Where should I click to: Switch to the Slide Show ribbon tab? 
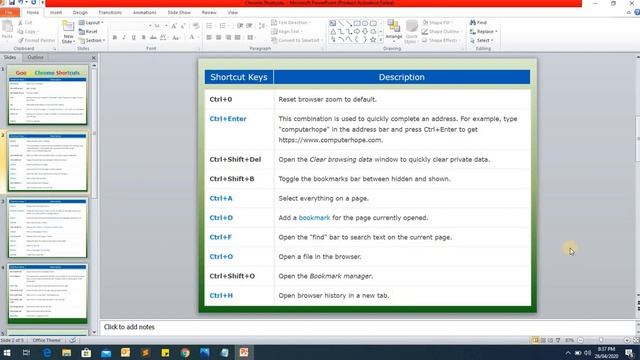pos(179,13)
